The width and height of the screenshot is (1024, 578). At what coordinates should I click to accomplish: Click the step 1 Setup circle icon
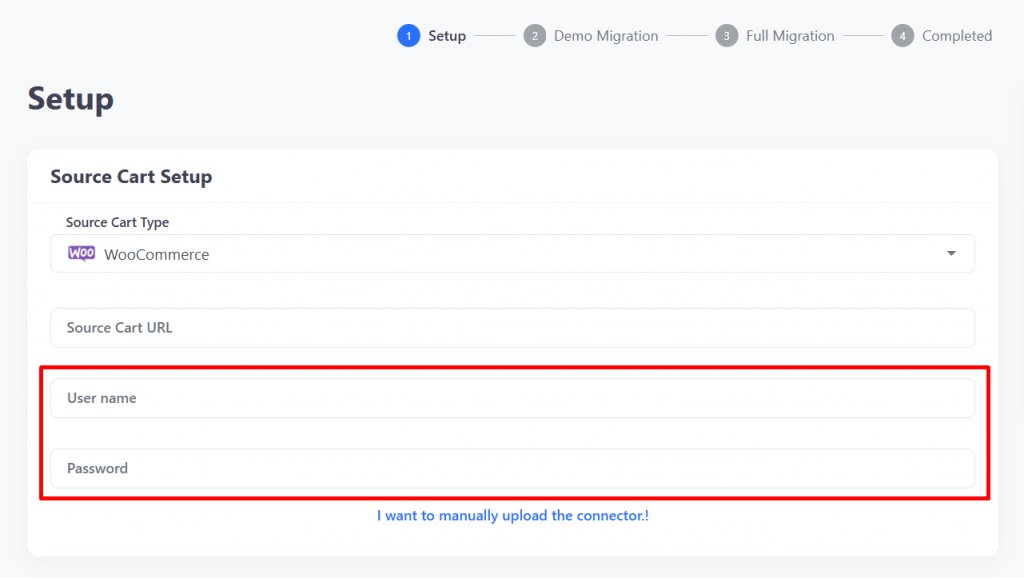tap(408, 36)
